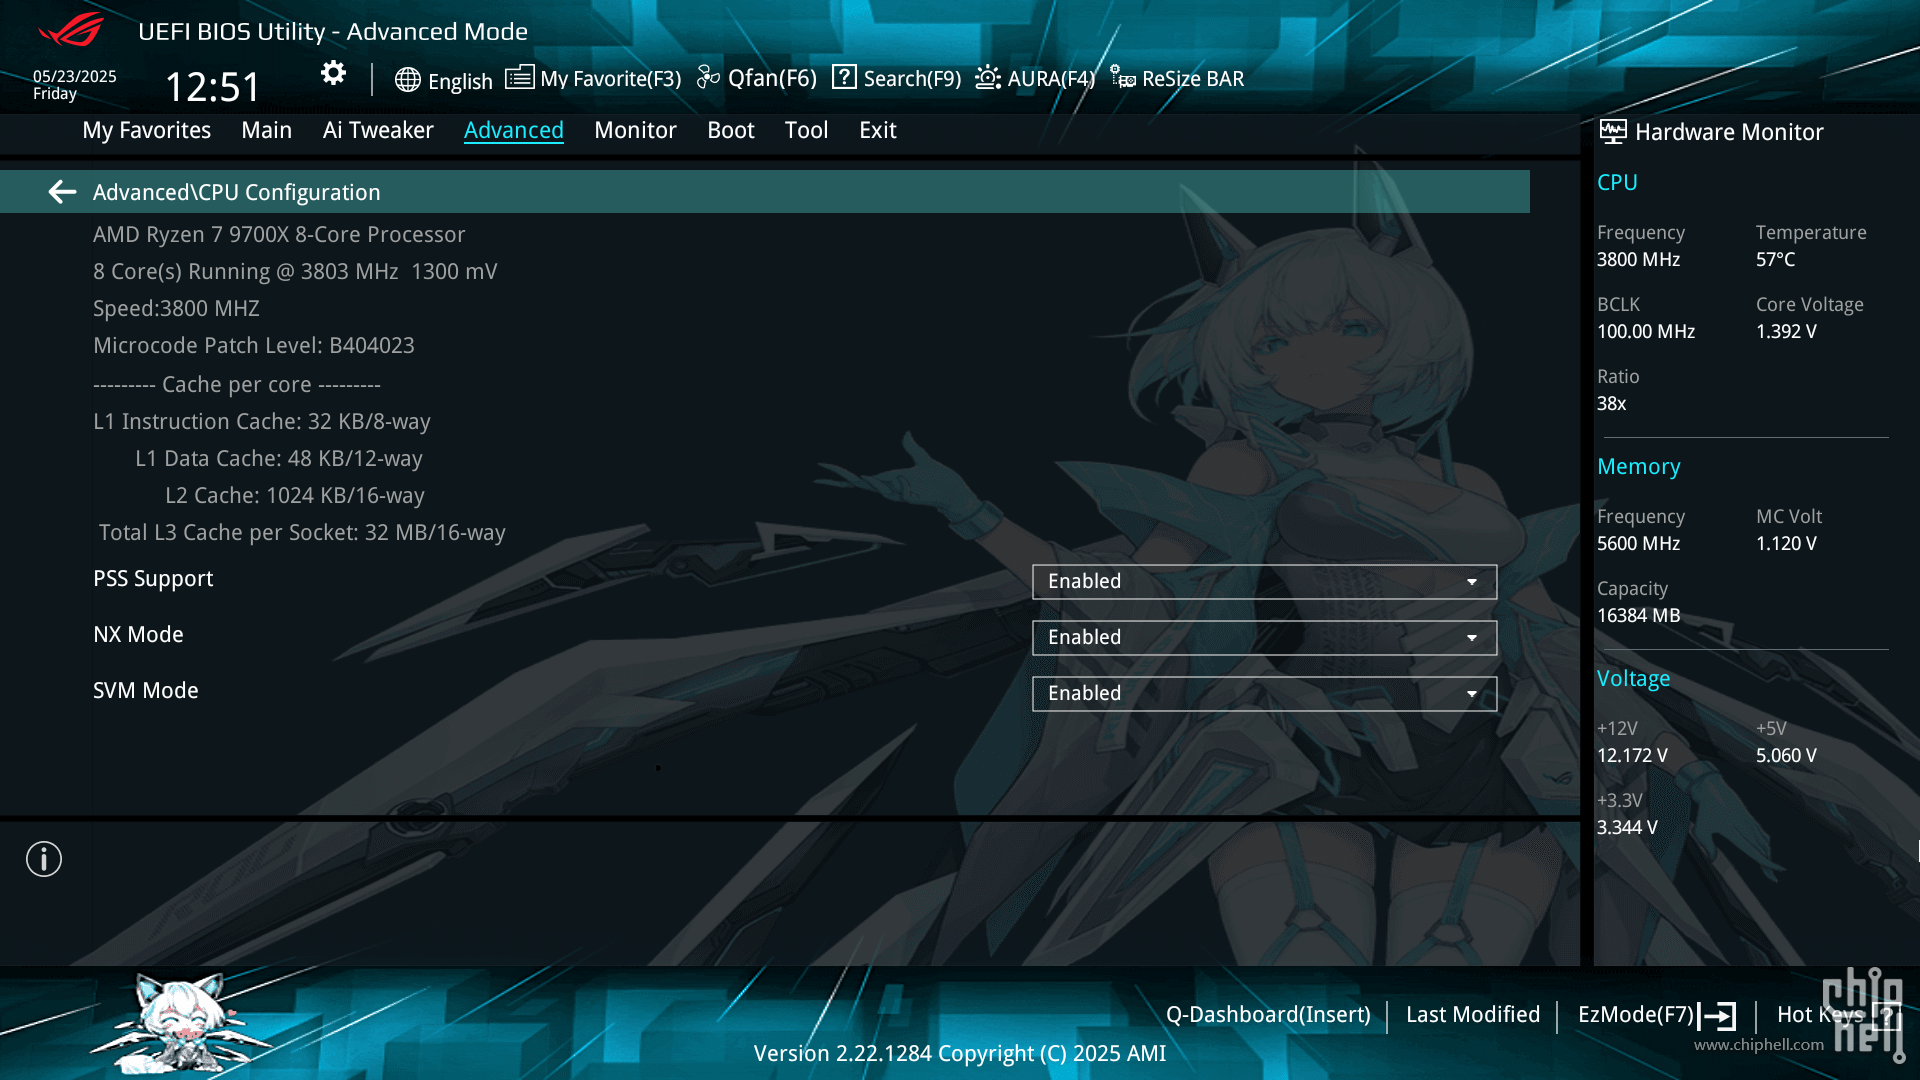Select the PSS Support label

(153, 579)
